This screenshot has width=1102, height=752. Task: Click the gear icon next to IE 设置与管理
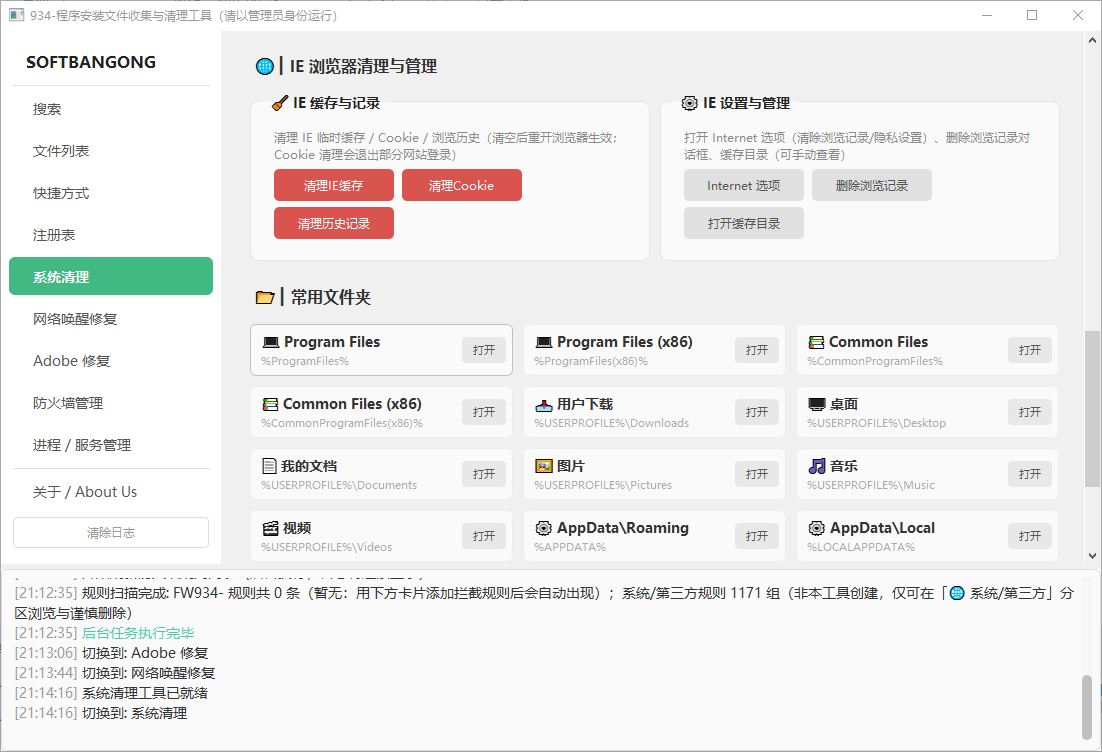coord(689,103)
